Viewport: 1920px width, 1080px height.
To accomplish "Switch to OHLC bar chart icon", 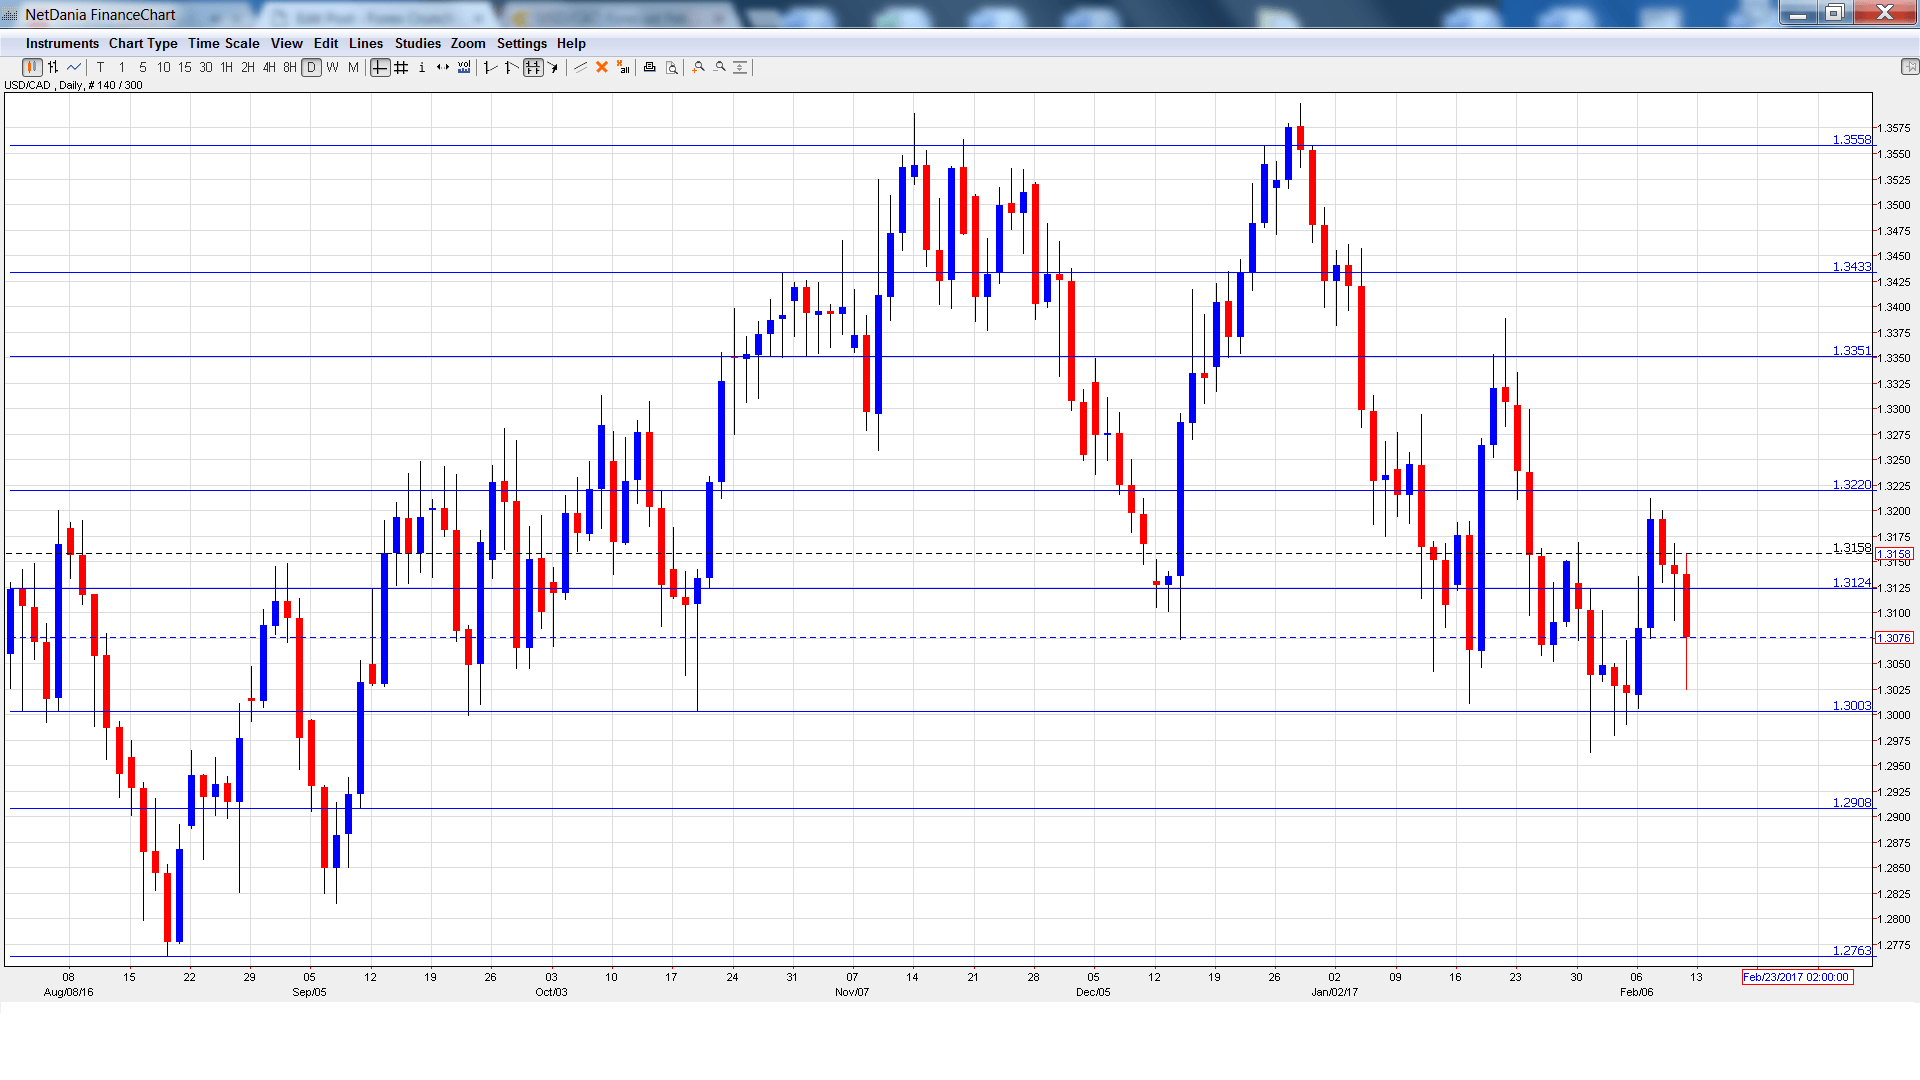I will pos(53,68).
